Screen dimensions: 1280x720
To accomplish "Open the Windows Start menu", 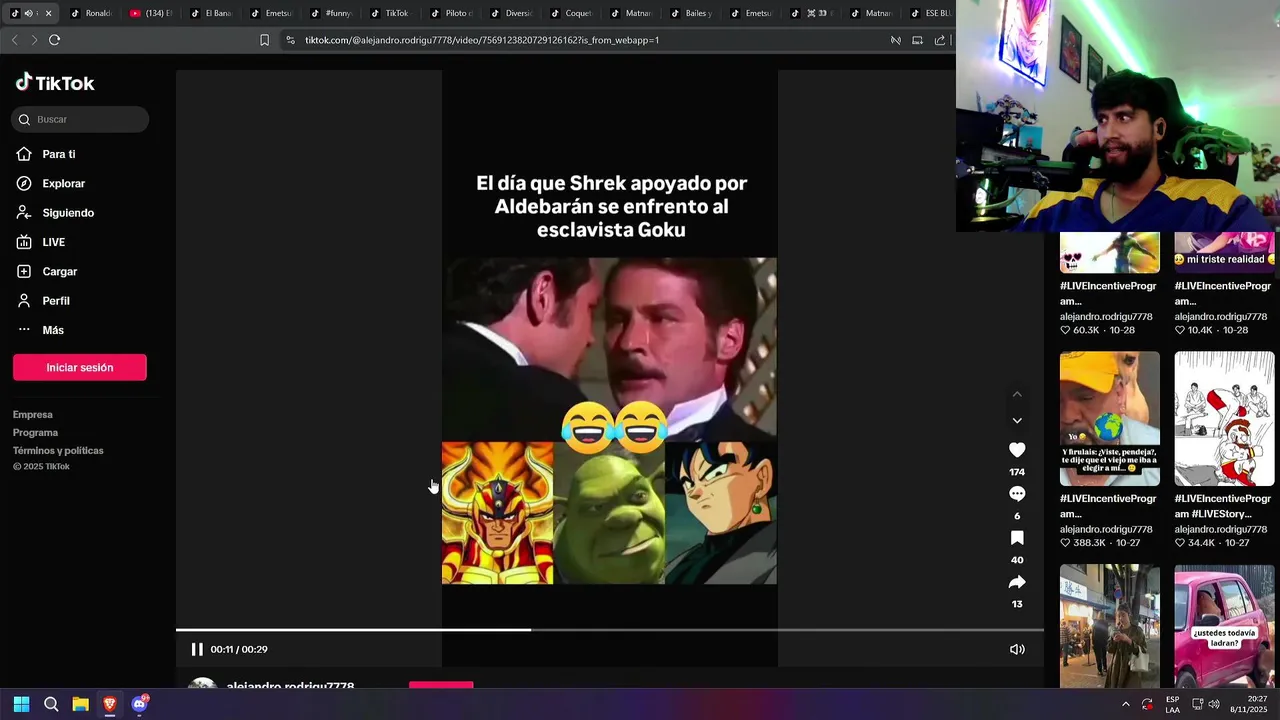I will point(21,704).
